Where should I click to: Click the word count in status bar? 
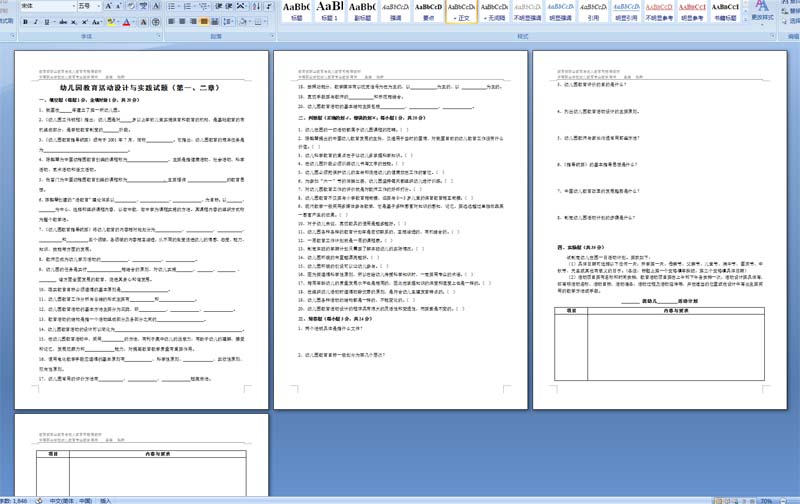(14, 501)
